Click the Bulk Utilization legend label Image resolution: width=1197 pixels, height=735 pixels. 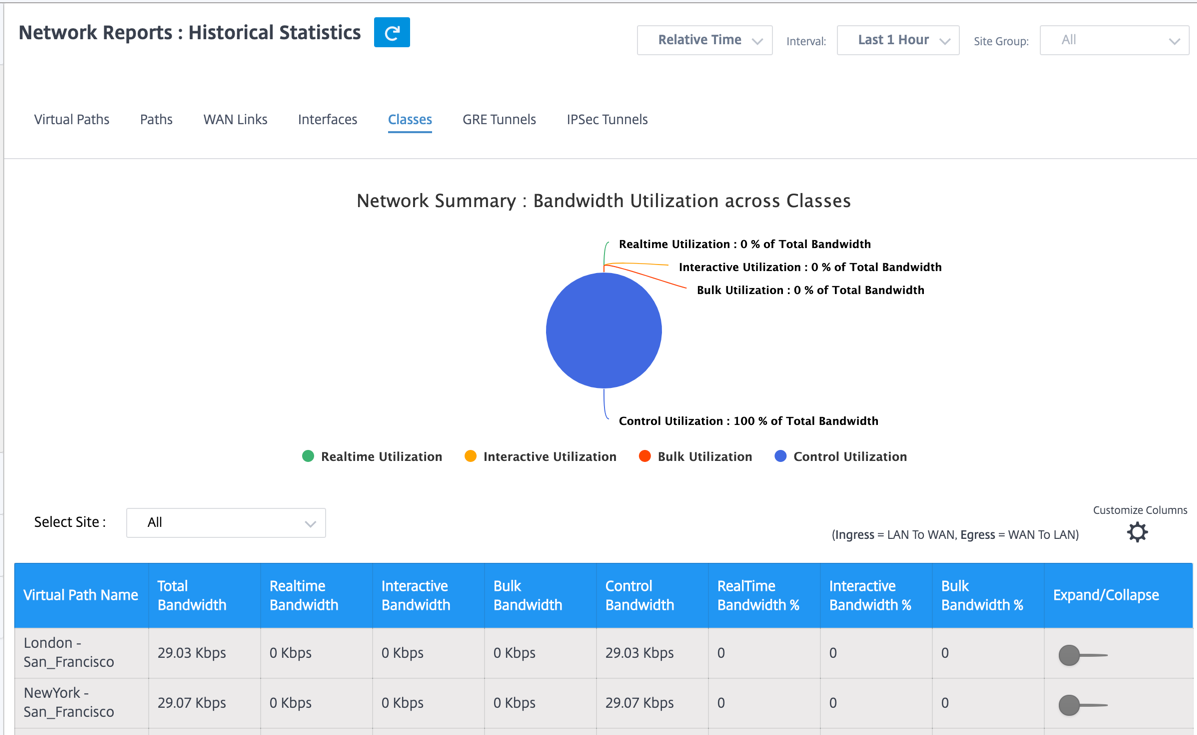tap(705, 456)
